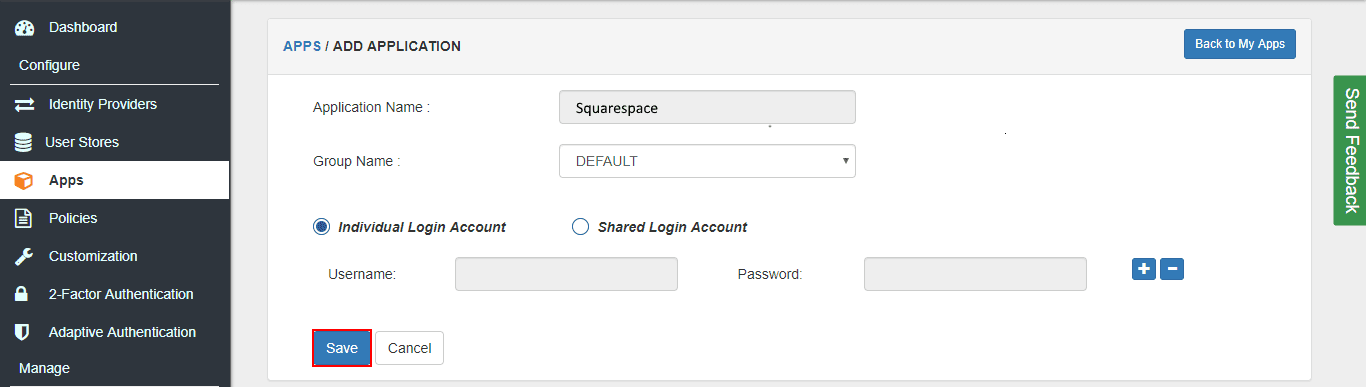Click the Application Name label

pos(371,107)
